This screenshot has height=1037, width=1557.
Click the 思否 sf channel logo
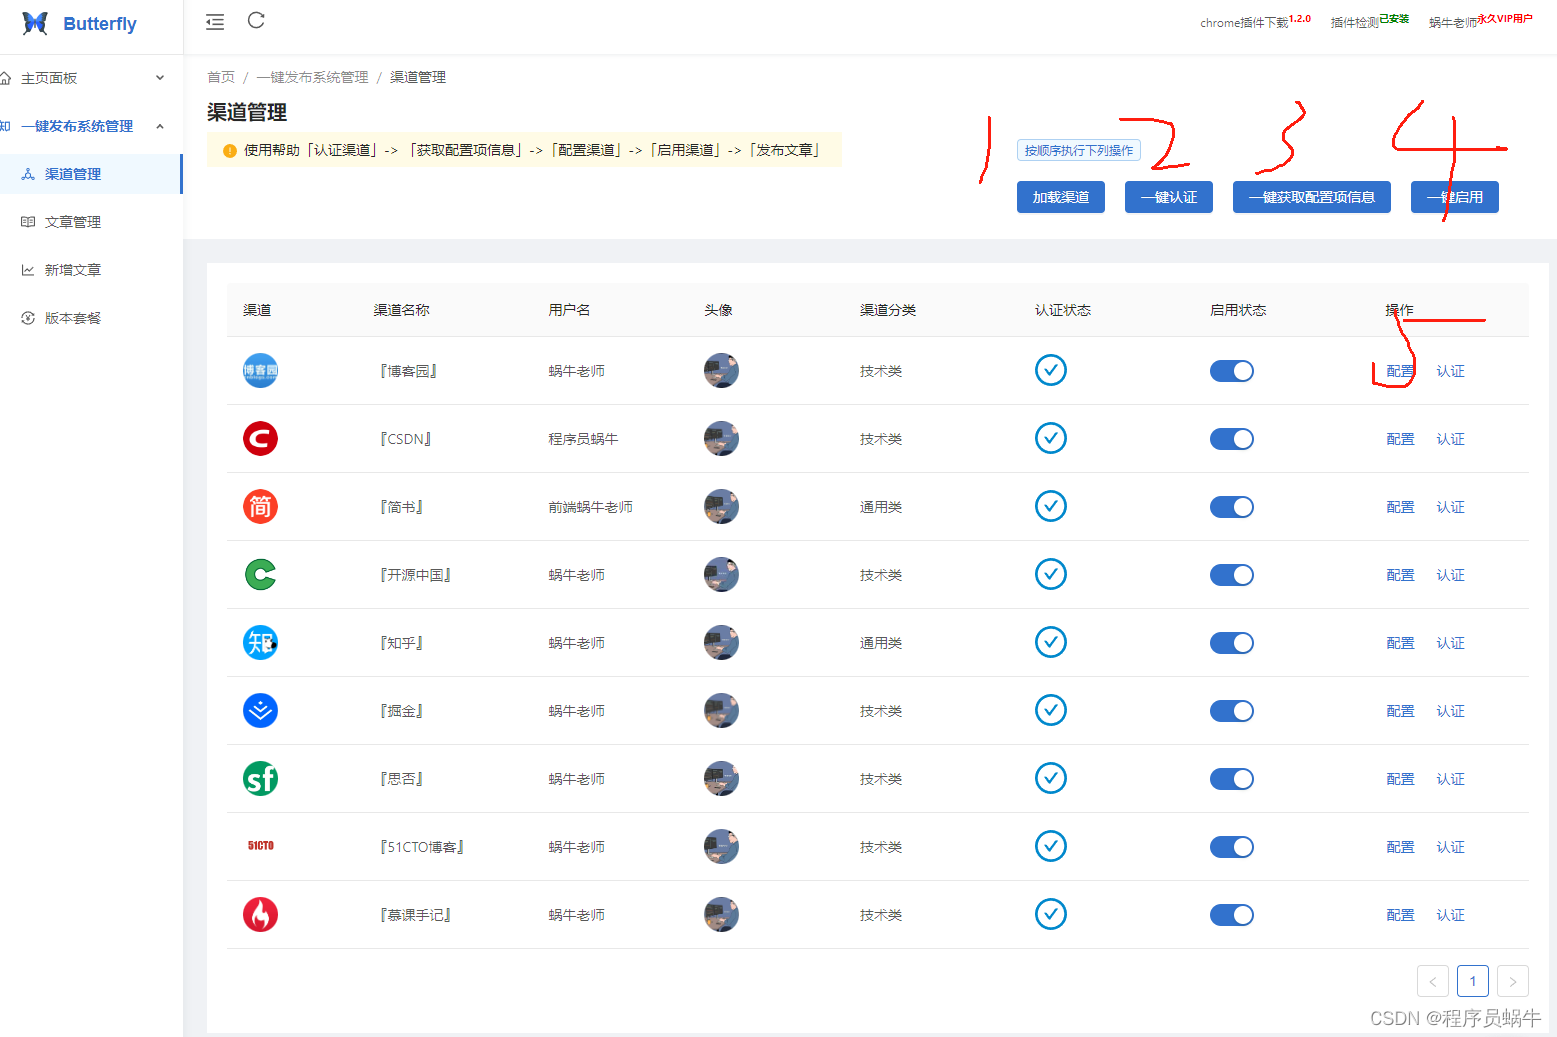coord(260,779)
